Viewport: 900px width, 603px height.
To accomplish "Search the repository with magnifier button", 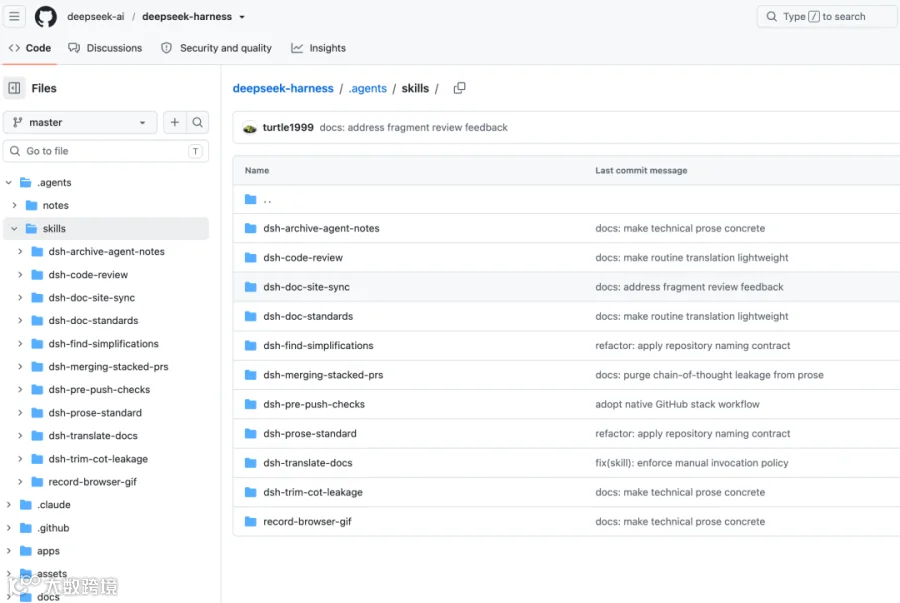I will (197, 122).
